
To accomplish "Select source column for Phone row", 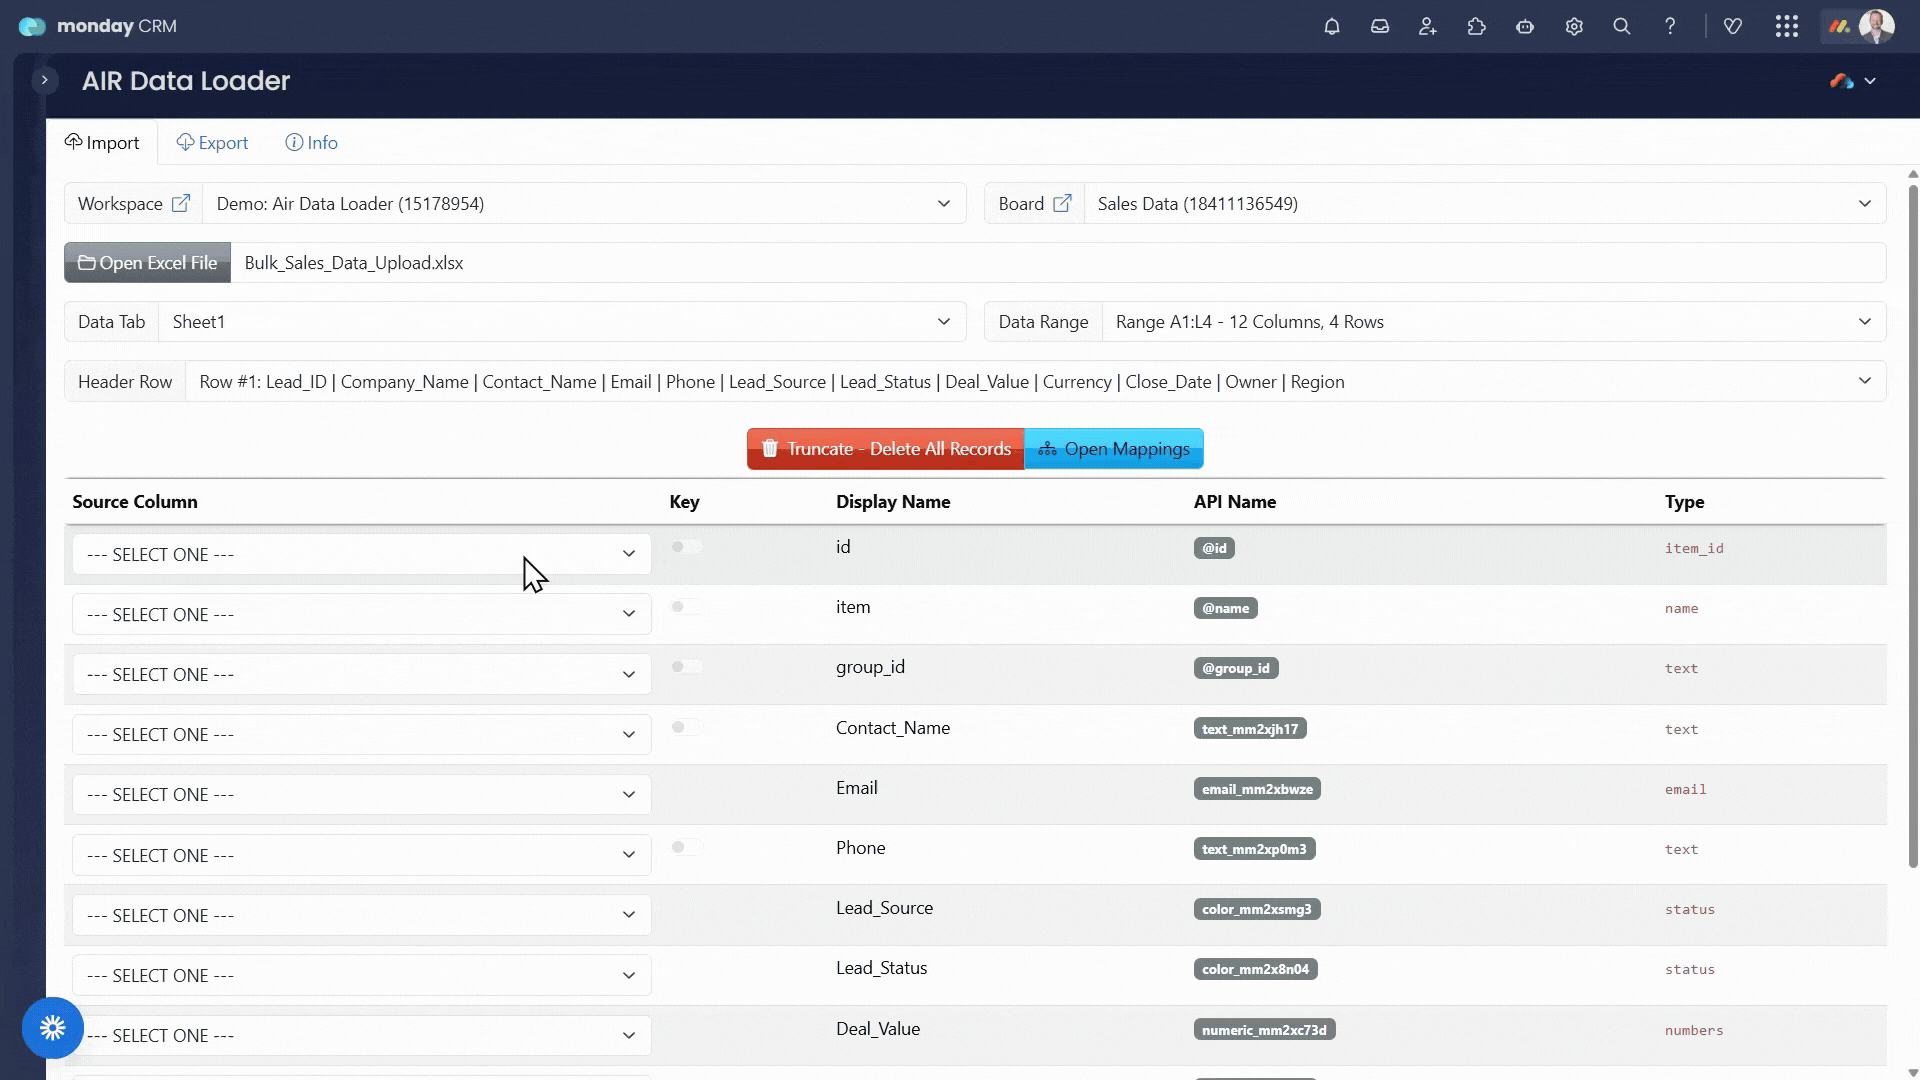I will [362, 855].
